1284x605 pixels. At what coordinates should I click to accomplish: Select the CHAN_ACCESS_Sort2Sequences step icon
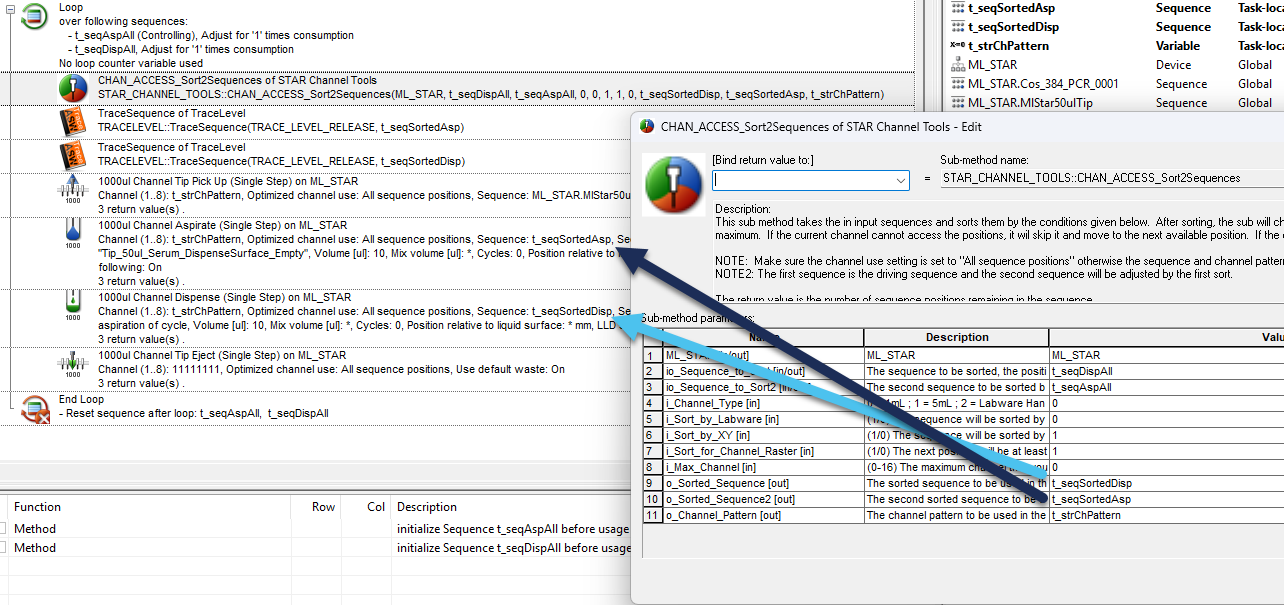click(73, 88)
